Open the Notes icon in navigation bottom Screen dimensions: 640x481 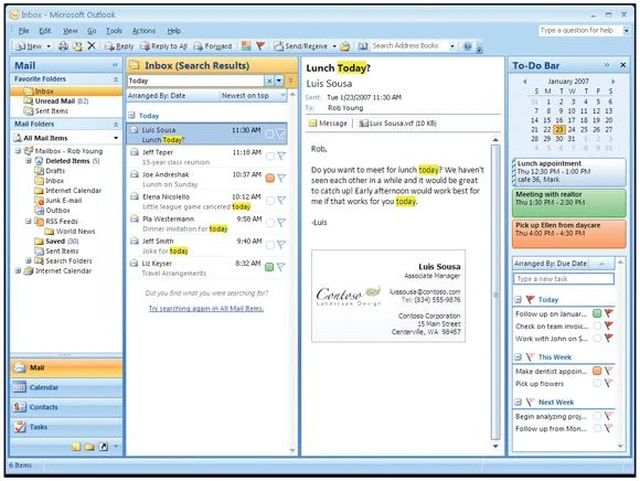pyautogui.click(x=76, y=447)
